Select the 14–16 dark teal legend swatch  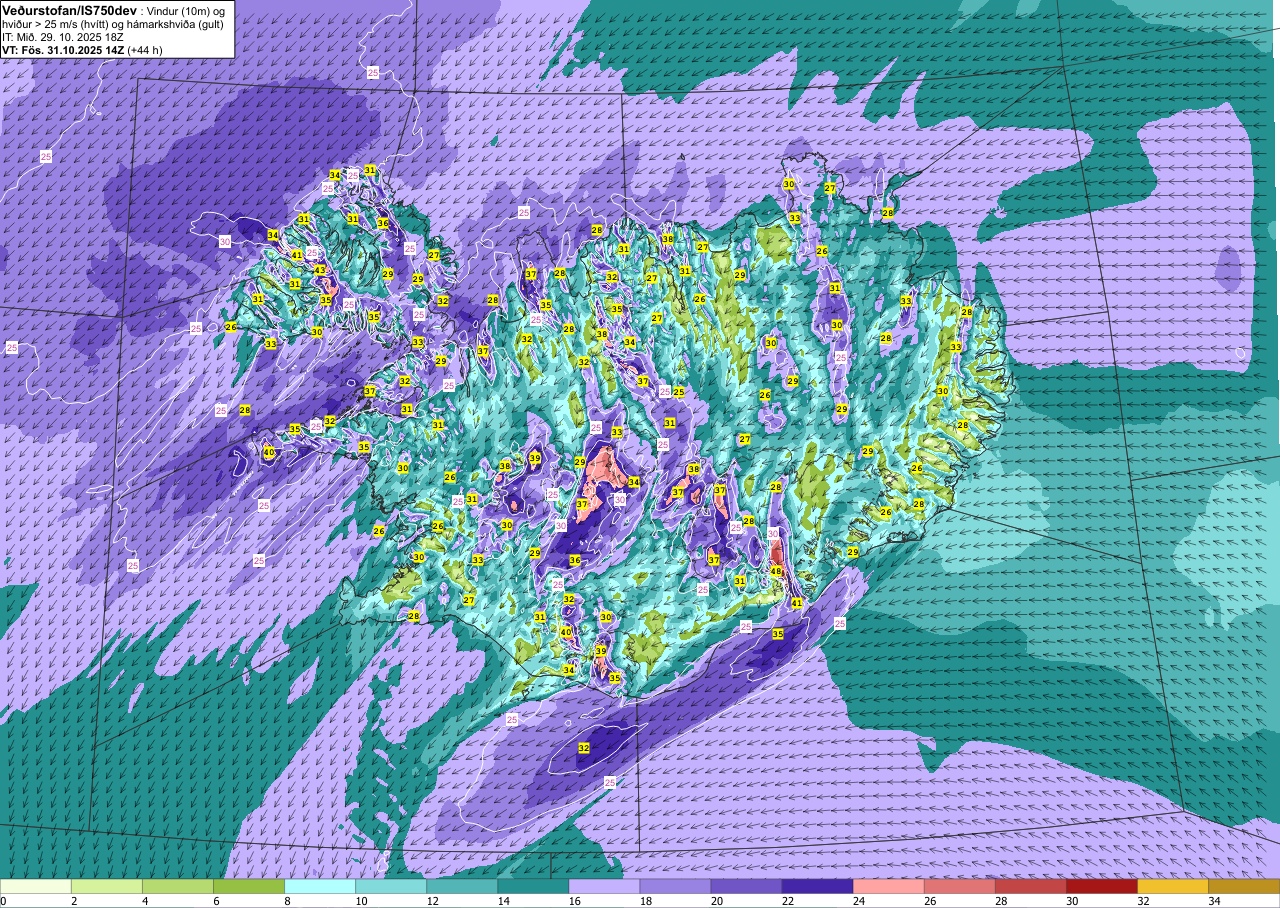(533, 886)
